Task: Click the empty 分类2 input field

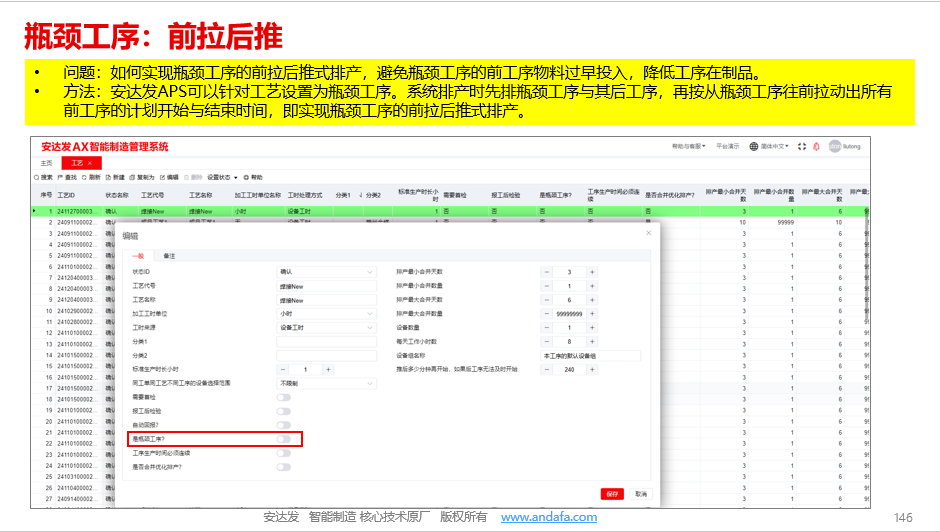Action: (327, 356)
